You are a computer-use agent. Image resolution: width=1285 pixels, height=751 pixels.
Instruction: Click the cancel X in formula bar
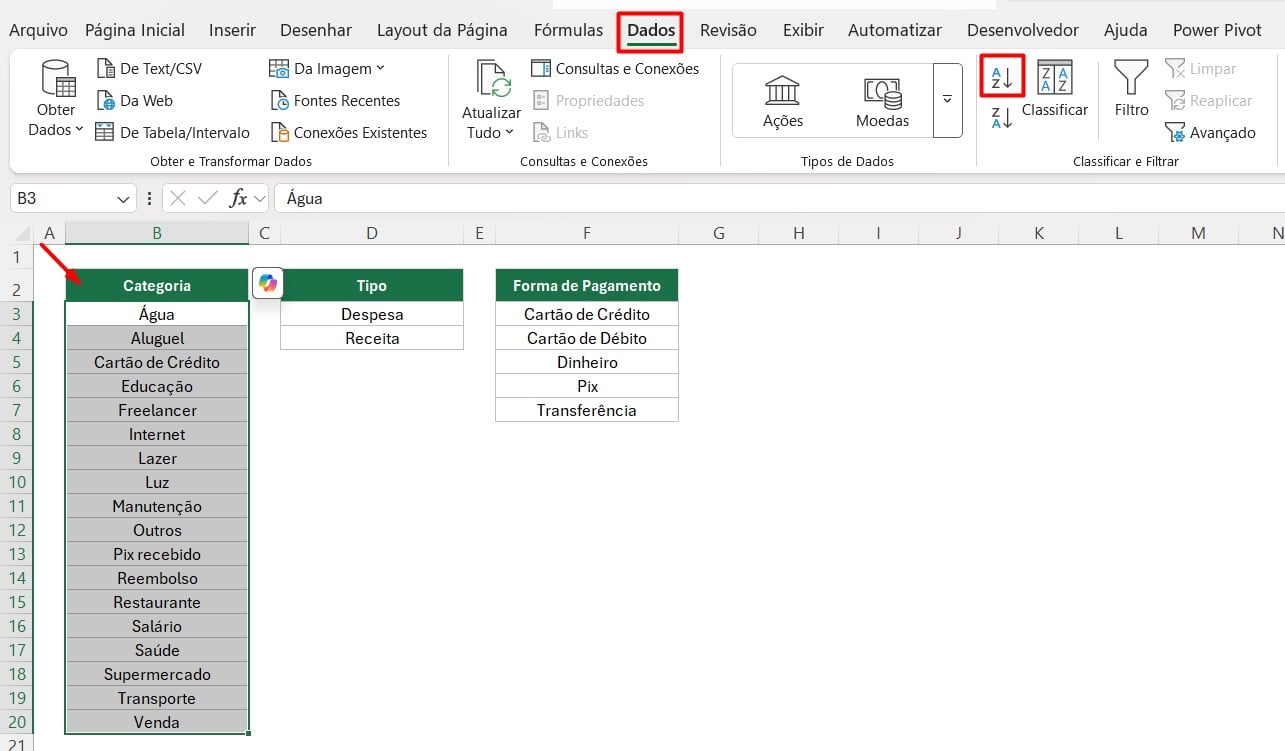pos(178,198)
